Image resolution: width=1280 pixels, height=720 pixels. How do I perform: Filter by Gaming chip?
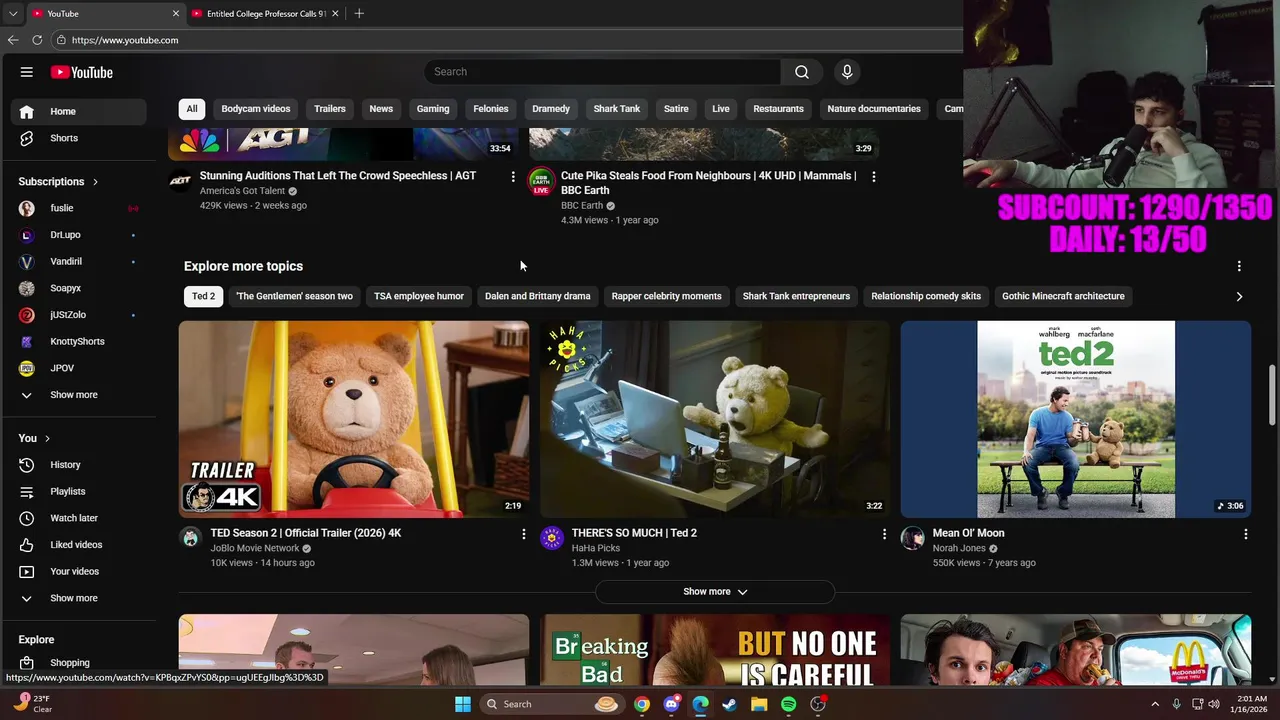point(433,109)
